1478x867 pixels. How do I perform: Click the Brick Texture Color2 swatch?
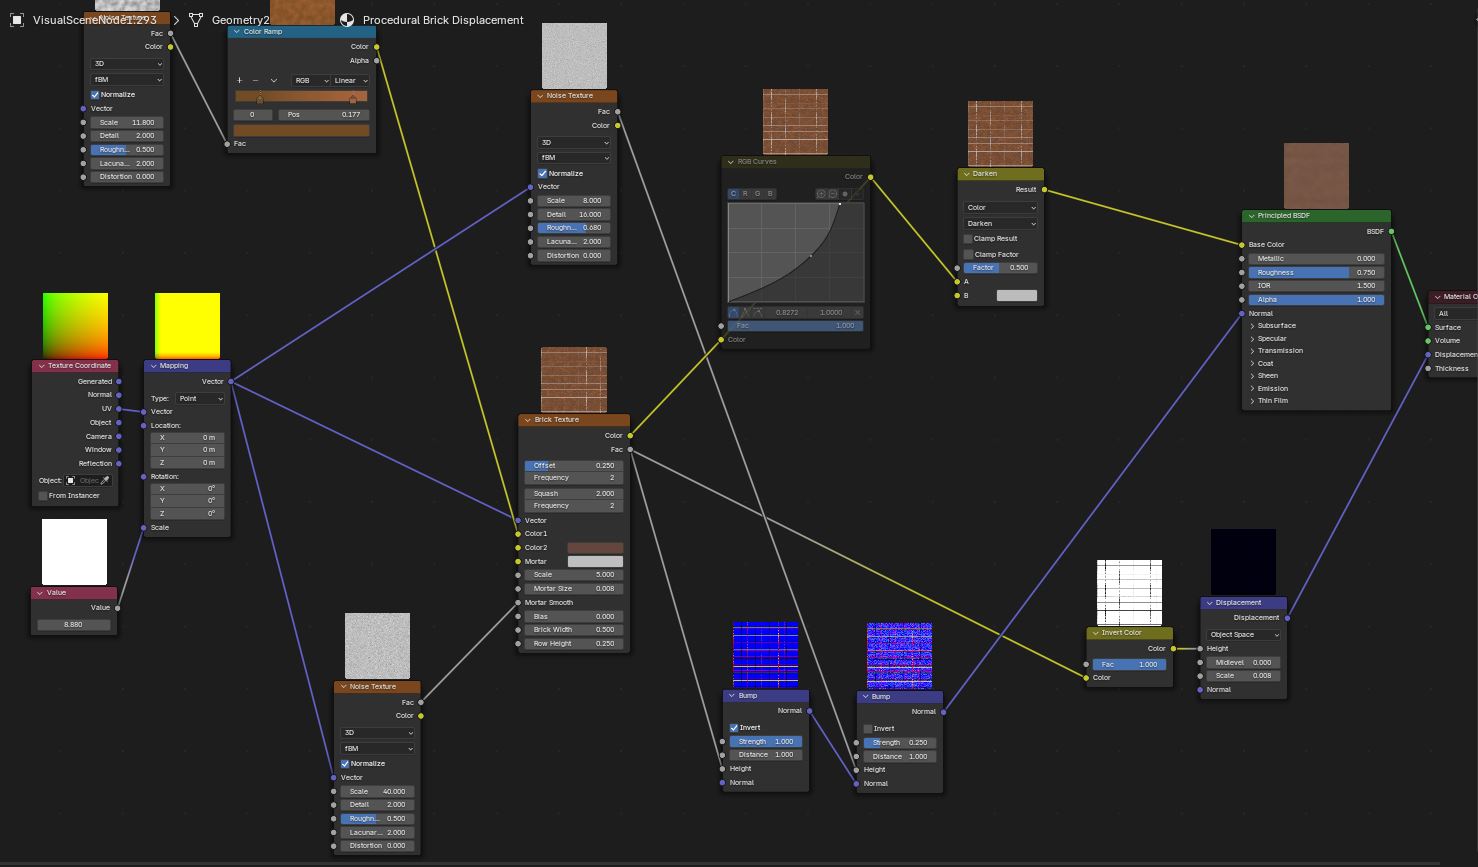(x=595, y=548)
